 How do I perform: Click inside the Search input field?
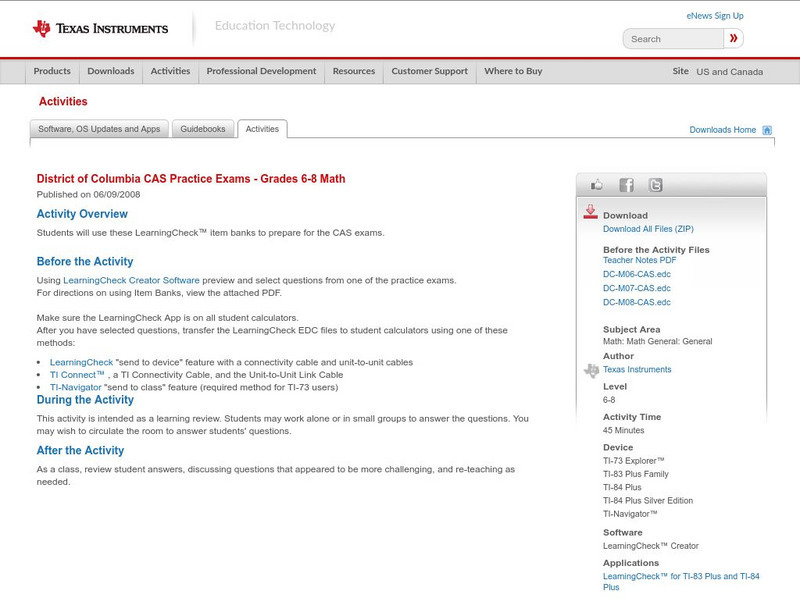pyautogui.click(x=670, y=38)
